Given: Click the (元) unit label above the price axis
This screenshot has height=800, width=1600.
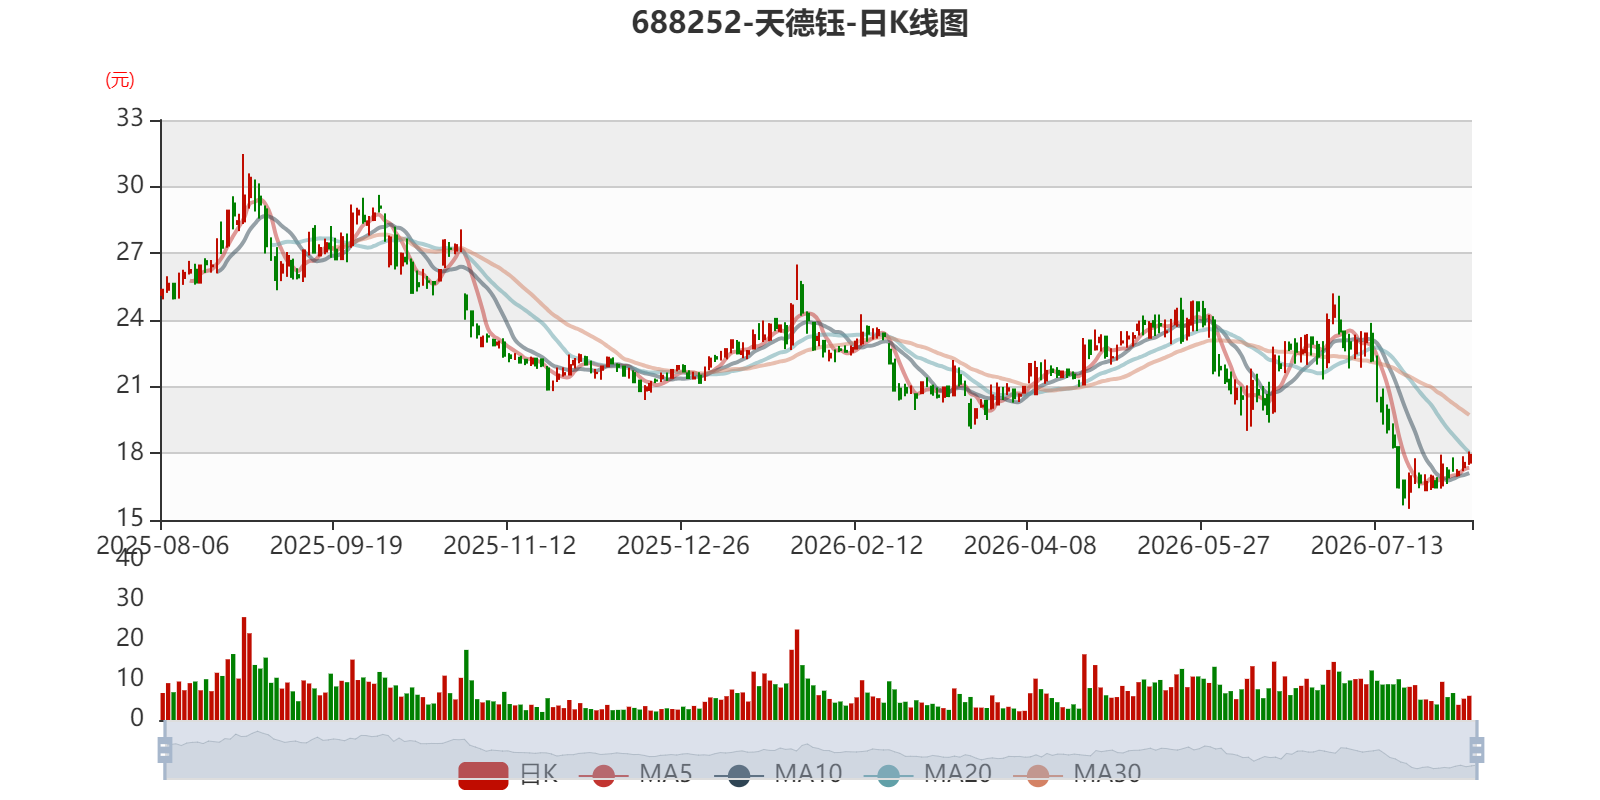Looking at the screenshot, I should (120, 80).
